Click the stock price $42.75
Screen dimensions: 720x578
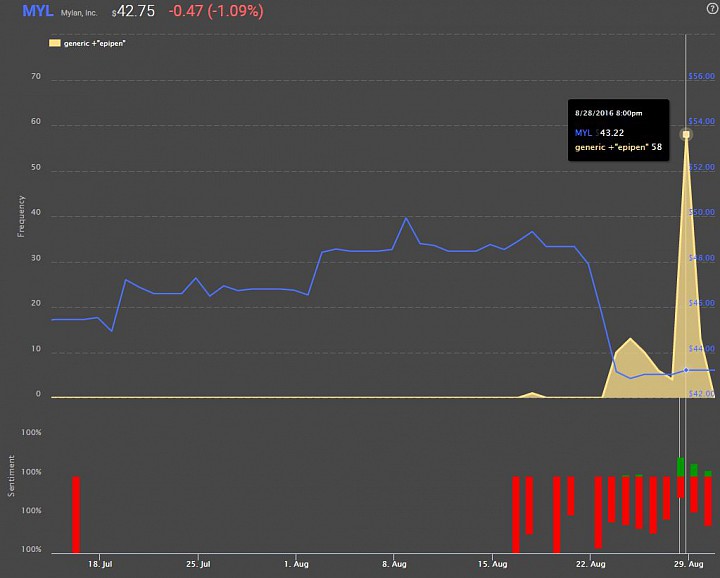(133, 11)
